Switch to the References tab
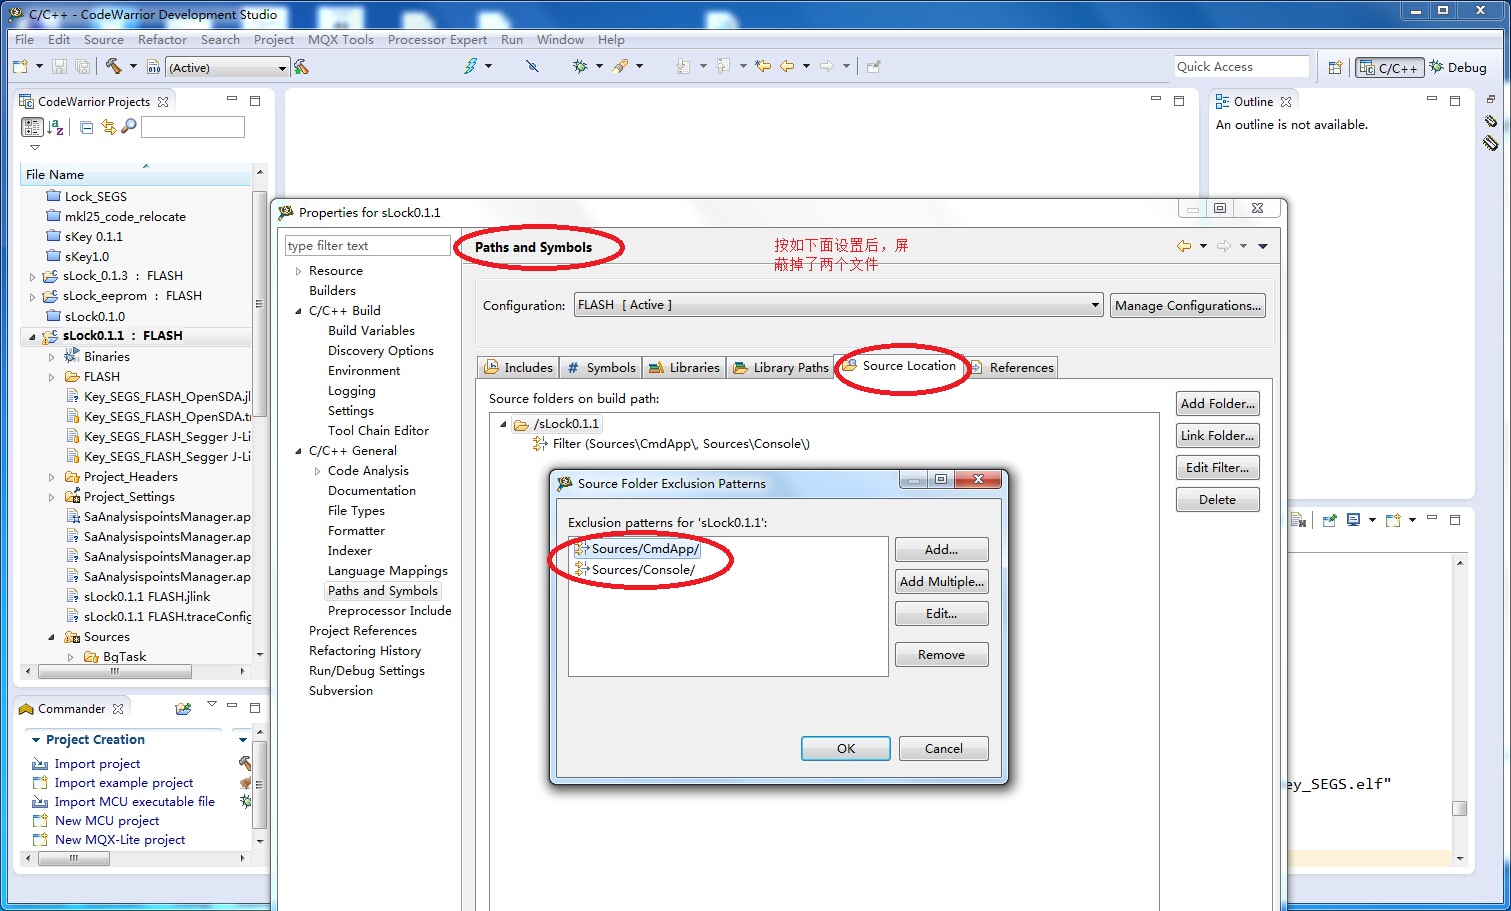Viewport: 1511px width, 911px height. (x=1012, y=368)
